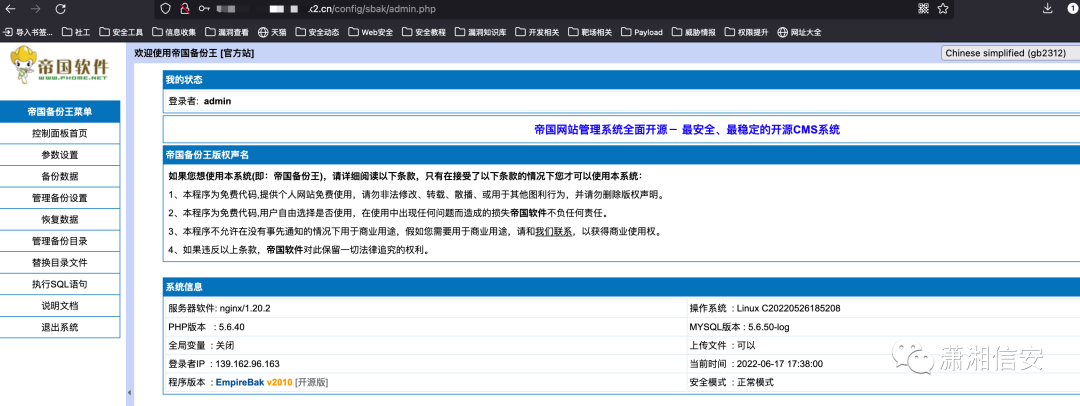This screenshot has width=1080, height=406.
Task: Open the 天猫 bookmark
Action: 272,32
